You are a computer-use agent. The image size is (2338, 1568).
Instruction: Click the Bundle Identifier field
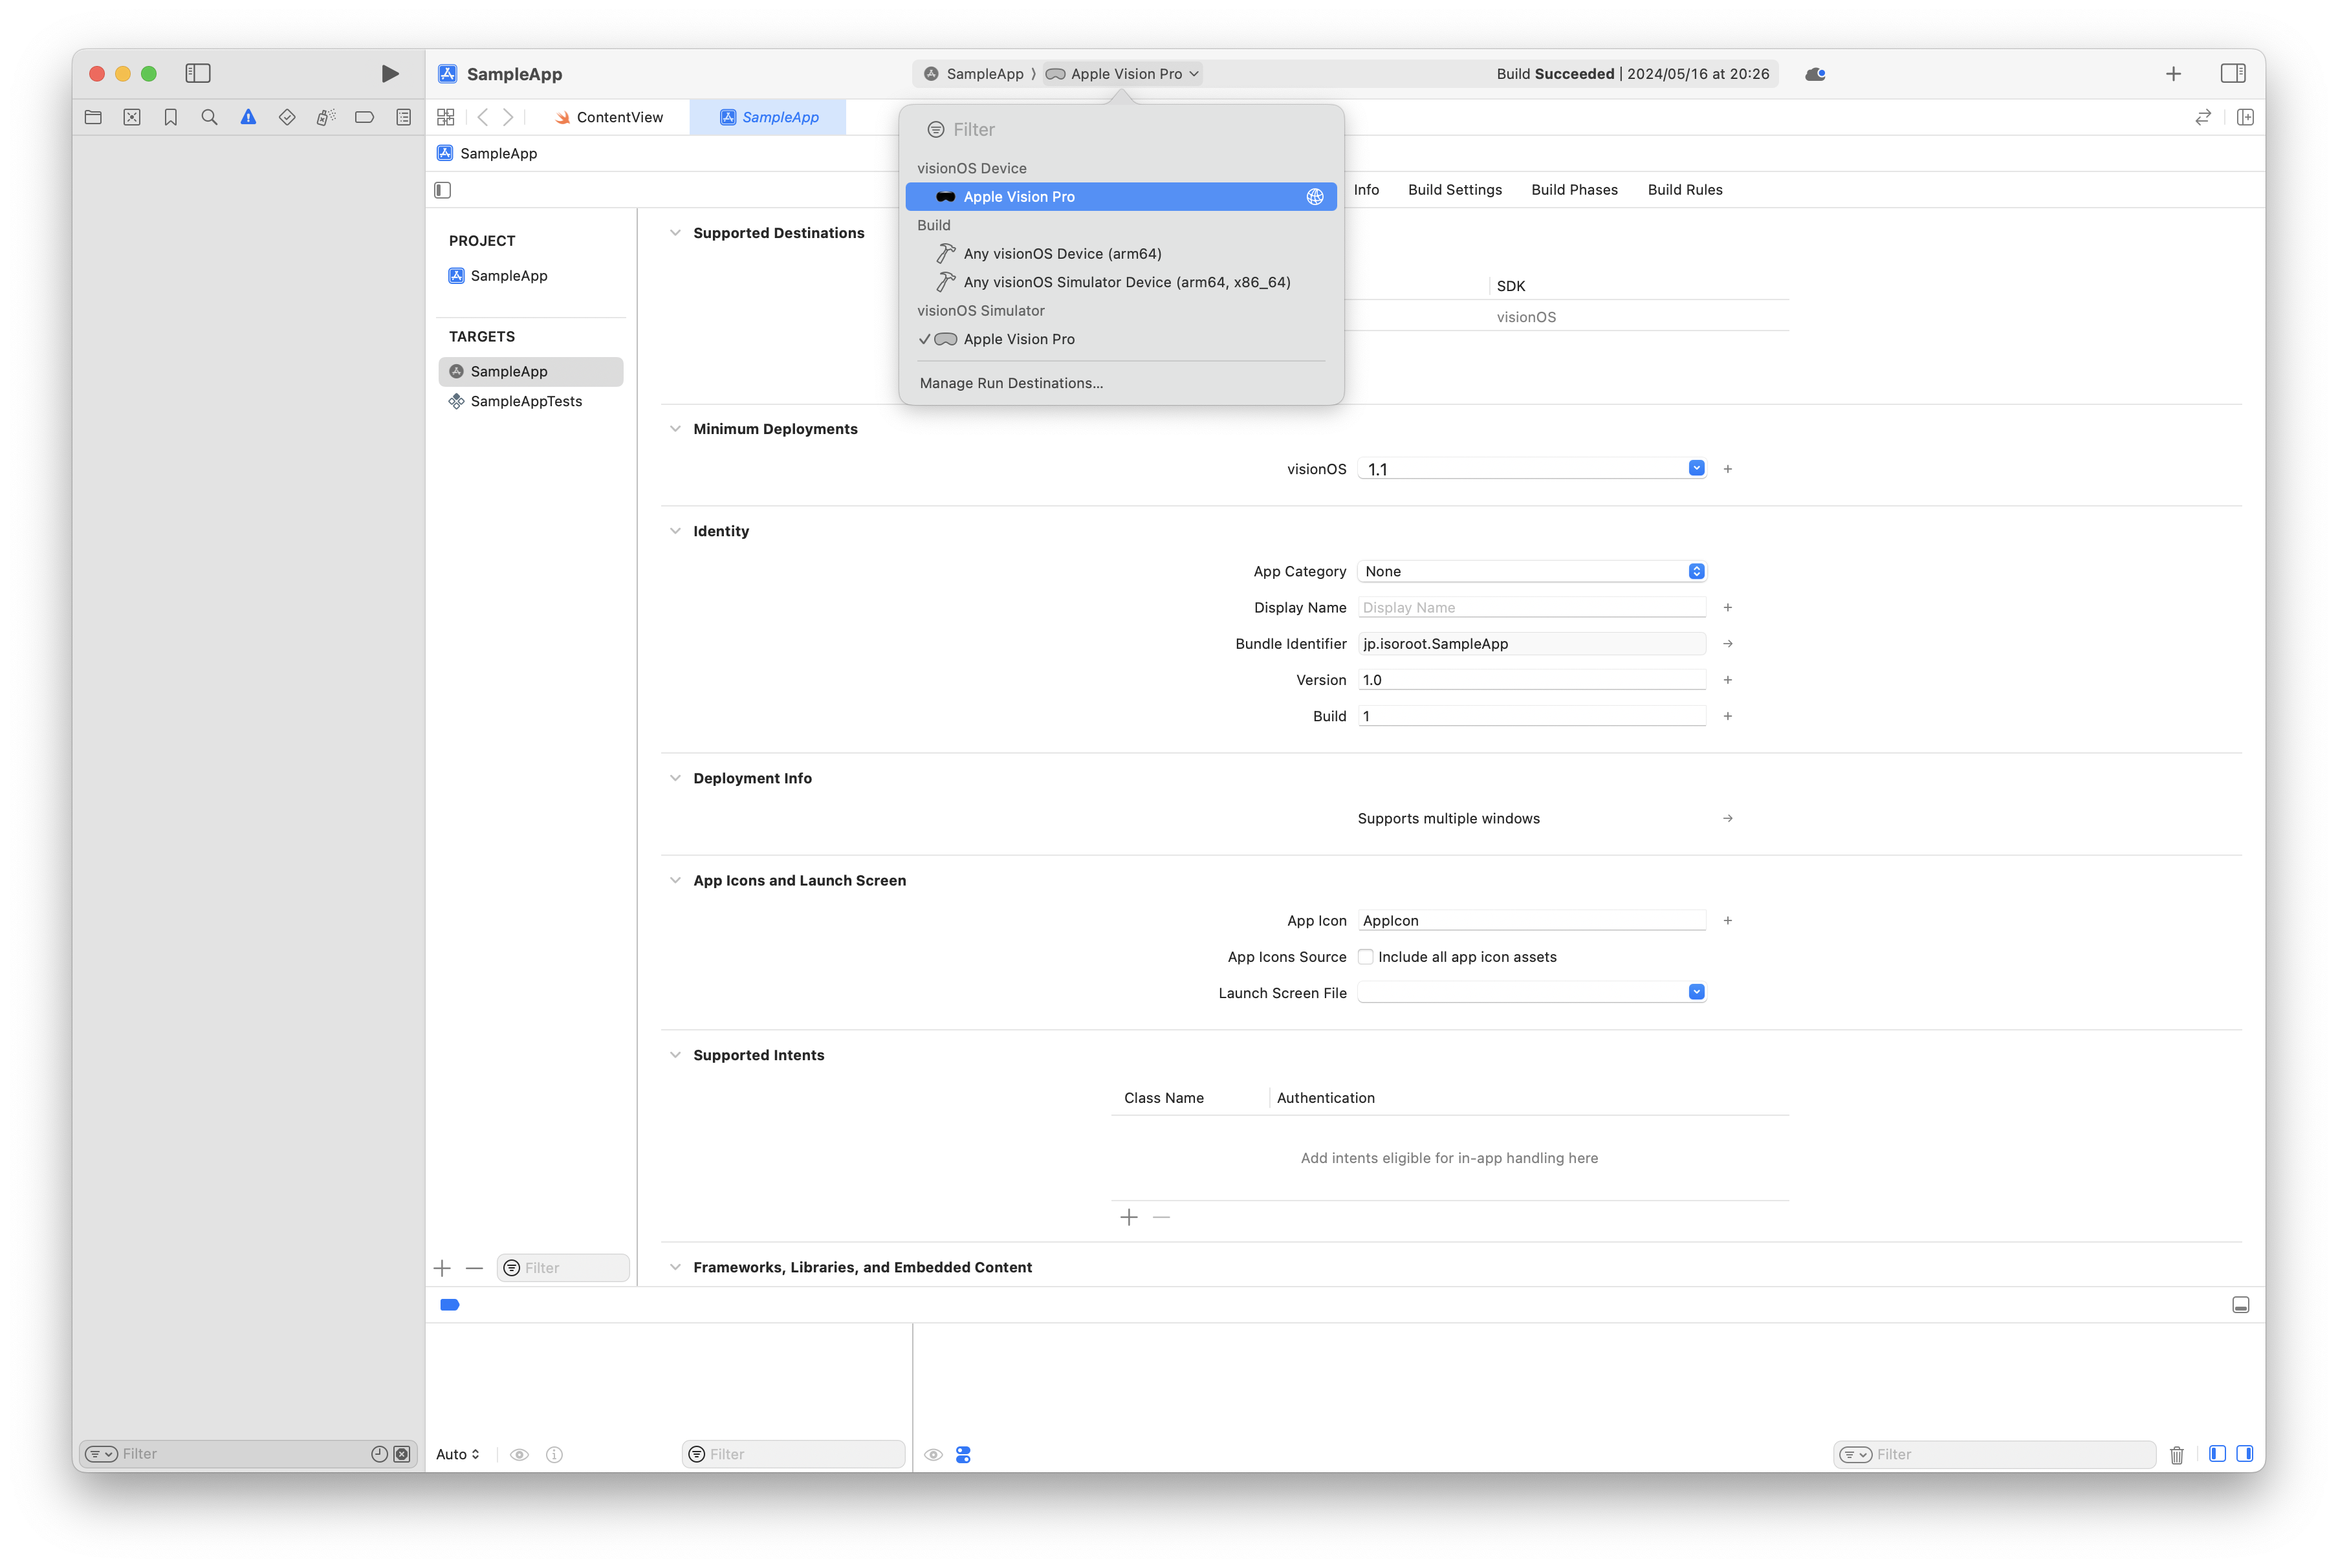(x=1532, y=644)
